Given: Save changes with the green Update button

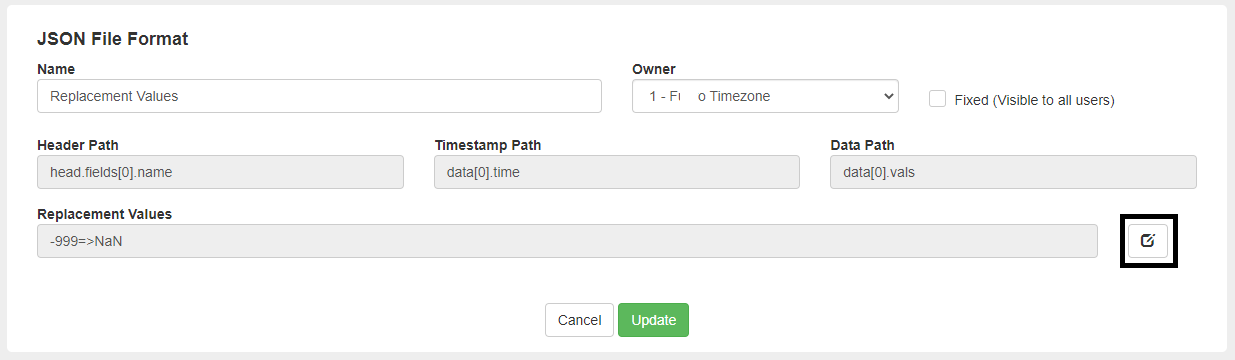Looking at the screenshot, I should point(653,320).
